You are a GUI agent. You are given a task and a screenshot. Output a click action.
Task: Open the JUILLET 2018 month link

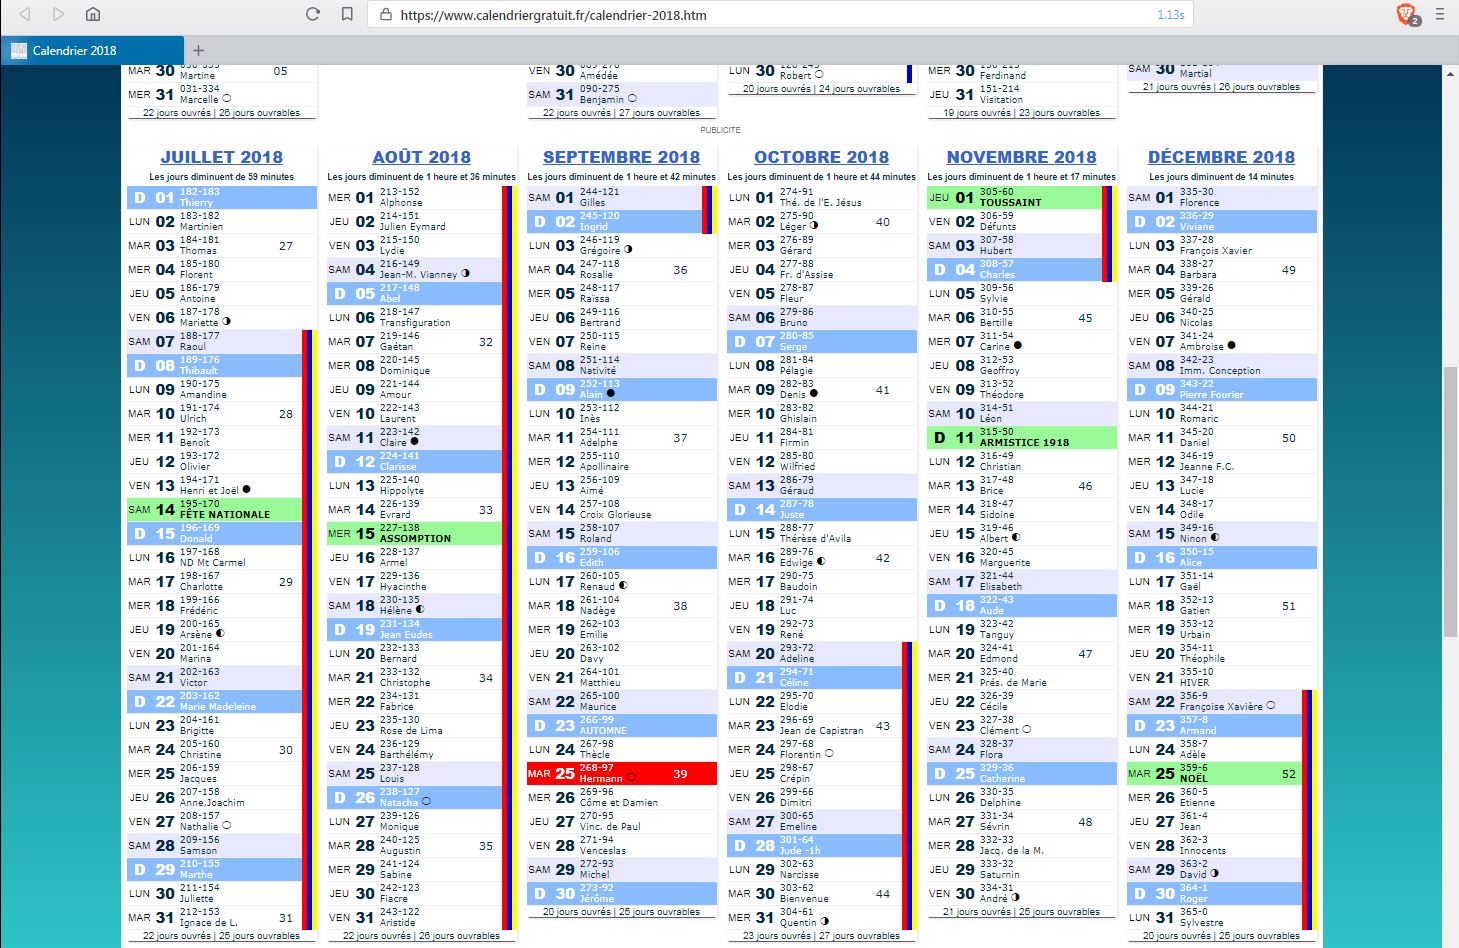pos(221,157)
